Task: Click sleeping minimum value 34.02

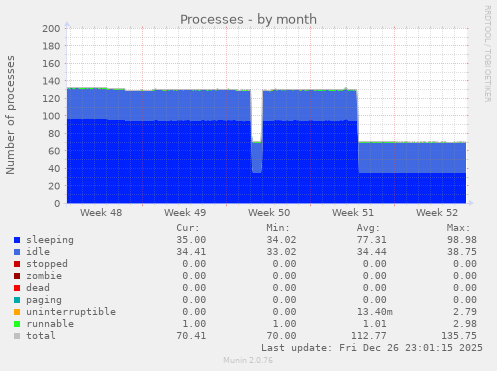Action: pos(281,240)
